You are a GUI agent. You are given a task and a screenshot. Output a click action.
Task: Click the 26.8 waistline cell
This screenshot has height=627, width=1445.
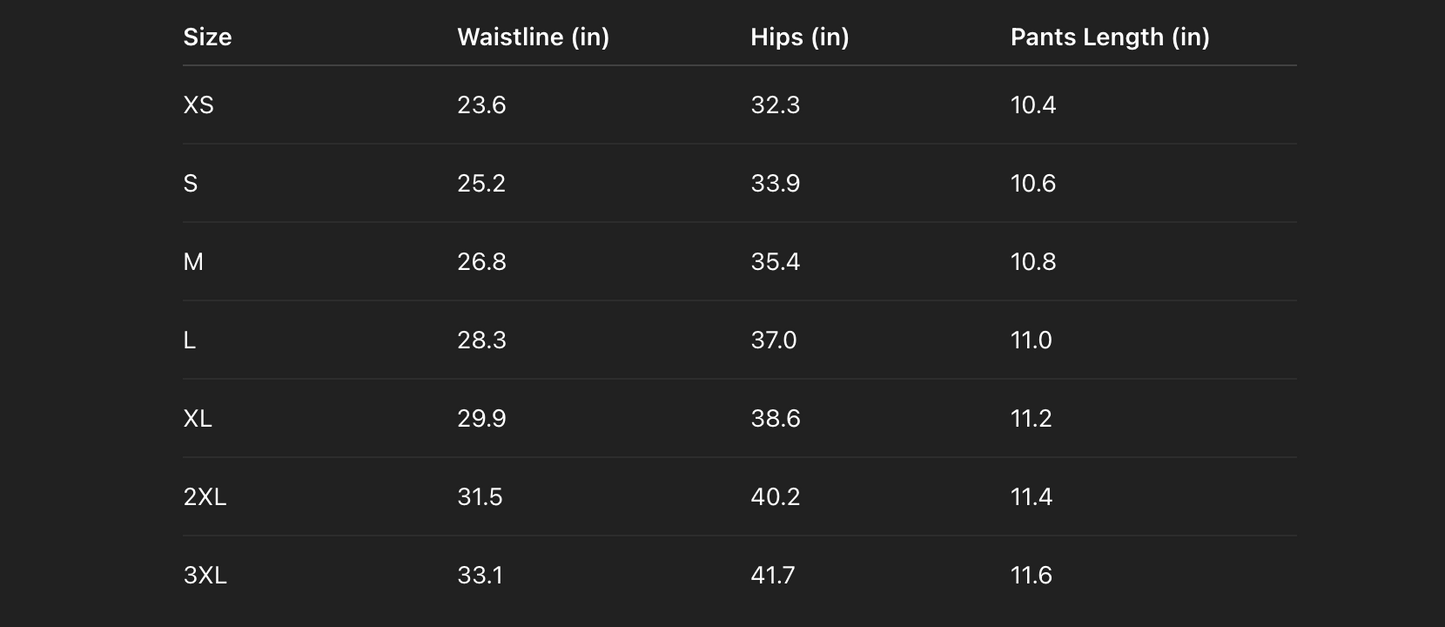click(481, 262)
